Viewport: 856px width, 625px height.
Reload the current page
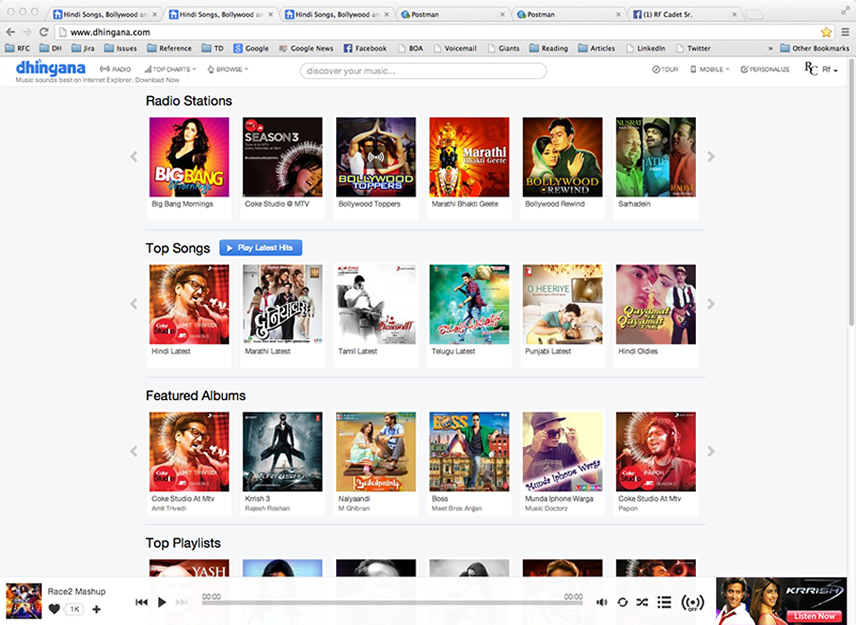pos(44,32)
